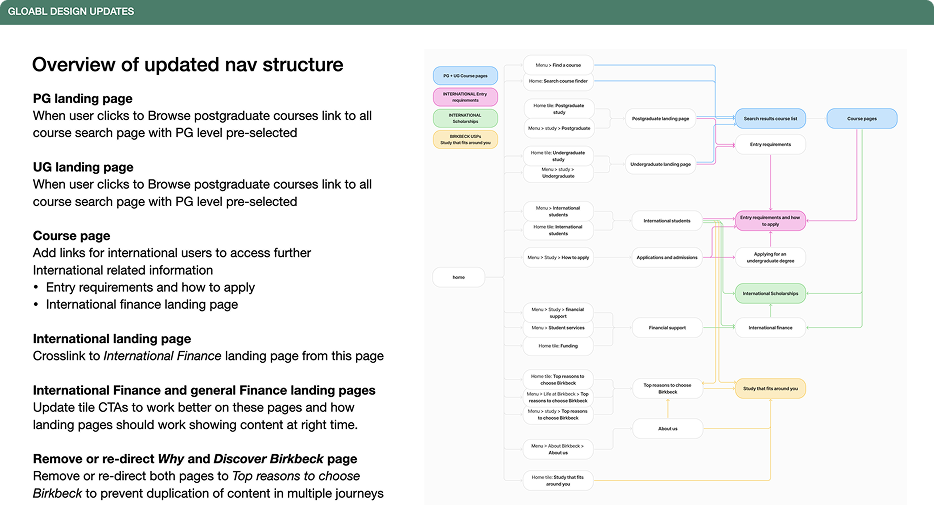The image size is (934, 524).
Task: Click the green 'INTERNATIONAL Scholarships' legend key
Action: pos(465,118)
